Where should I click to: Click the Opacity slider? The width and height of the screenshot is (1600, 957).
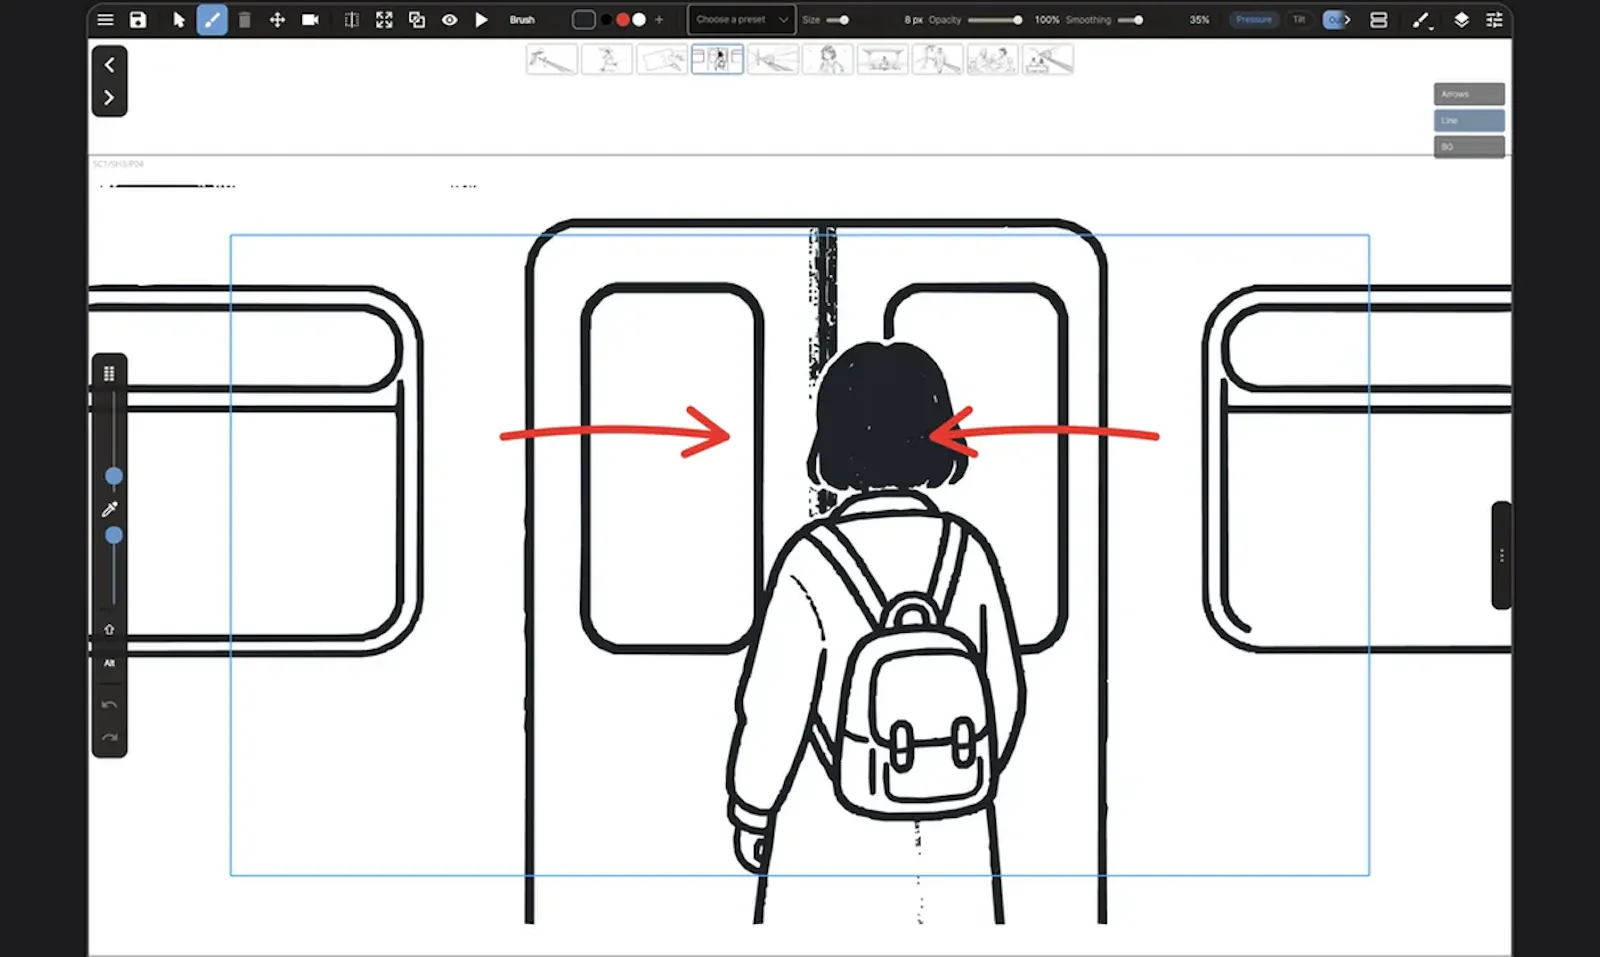click(995, 20)
